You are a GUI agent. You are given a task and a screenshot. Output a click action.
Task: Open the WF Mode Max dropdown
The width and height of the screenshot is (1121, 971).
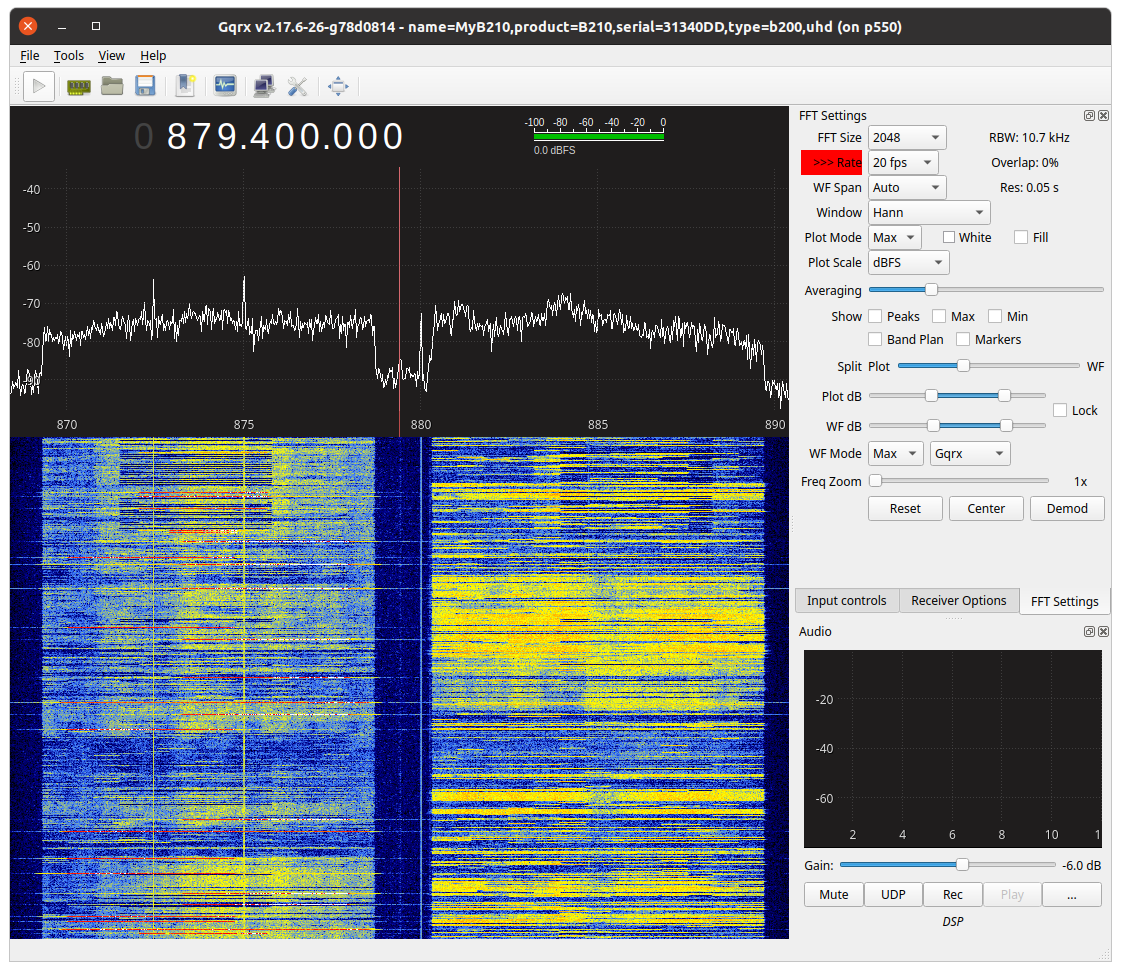pos(896,453)
